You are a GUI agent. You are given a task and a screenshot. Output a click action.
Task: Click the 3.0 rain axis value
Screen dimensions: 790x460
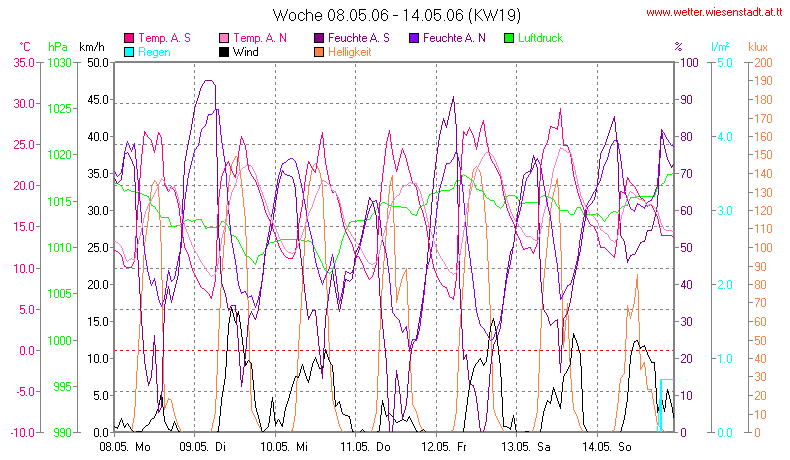pos(725,211)
